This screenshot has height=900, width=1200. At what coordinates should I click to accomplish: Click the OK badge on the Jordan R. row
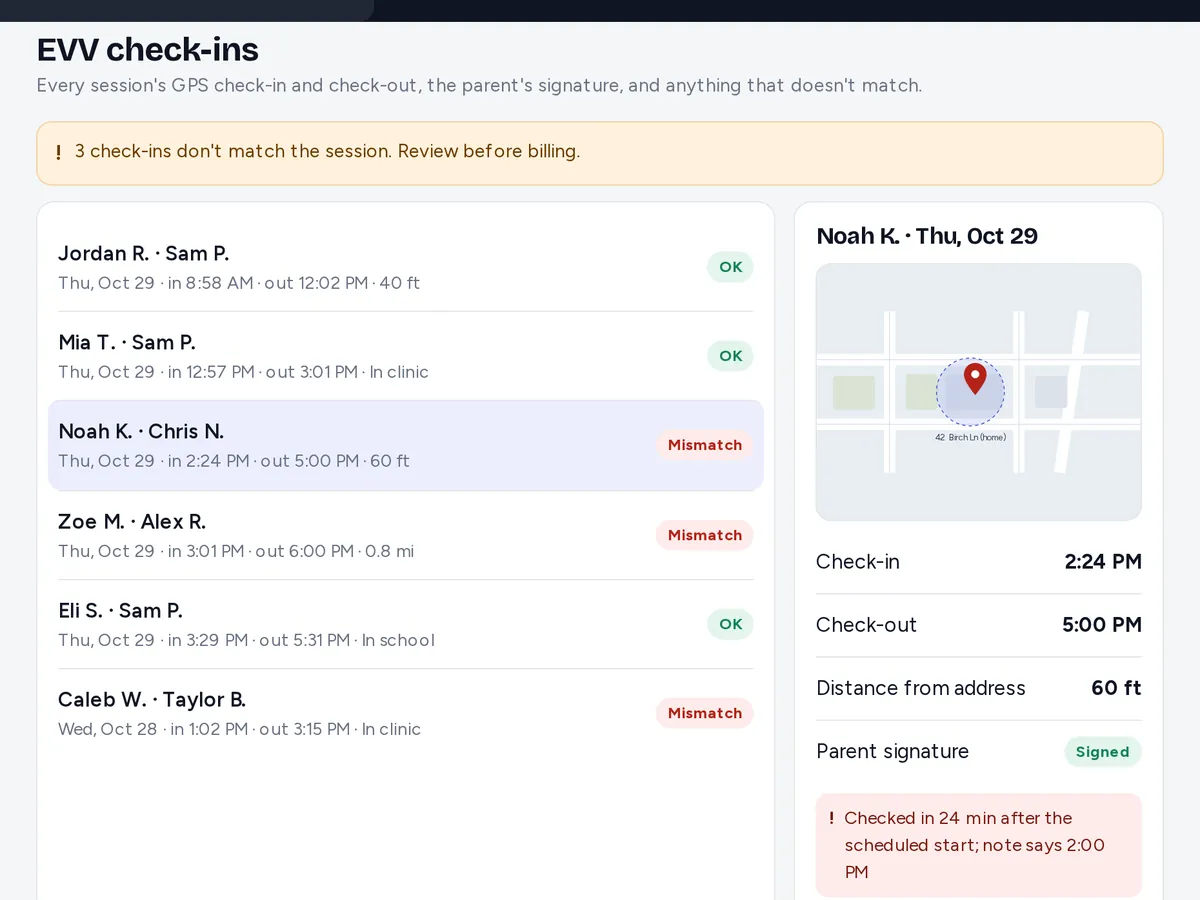(731, 267)
